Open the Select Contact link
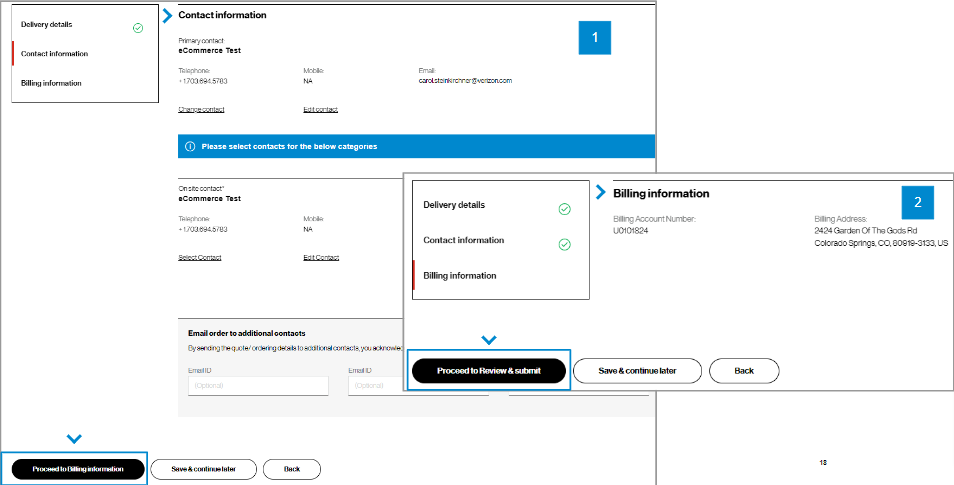954x485 pixels. [200, 257]
